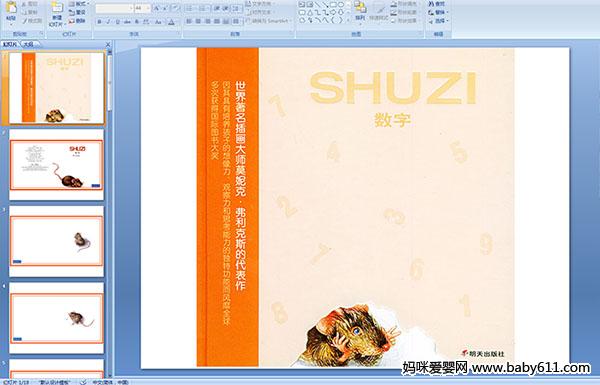The width and height of the screenshot is (600, 385).
Task: Toggle Bold formatting button
Action: pos(99,22)
